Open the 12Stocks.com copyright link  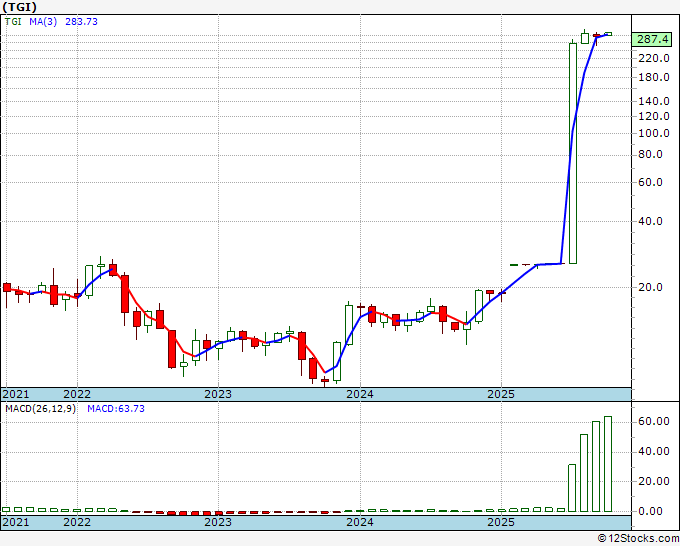click(638, 539)
